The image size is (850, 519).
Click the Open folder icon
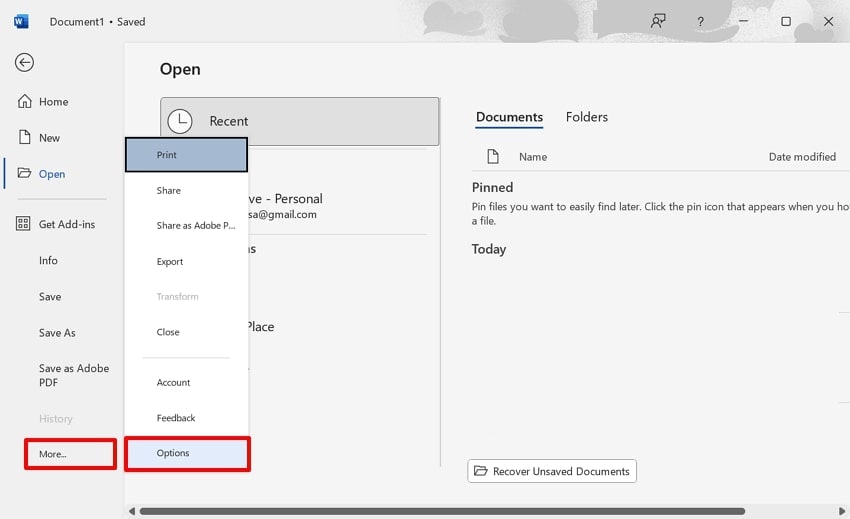tap(24, 174)
